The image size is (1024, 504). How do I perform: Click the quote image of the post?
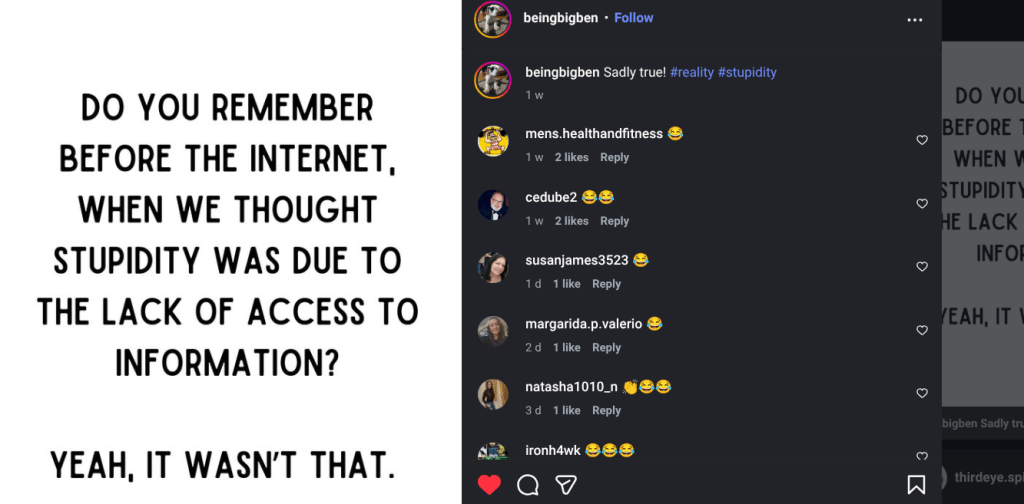tap(229, 252)
